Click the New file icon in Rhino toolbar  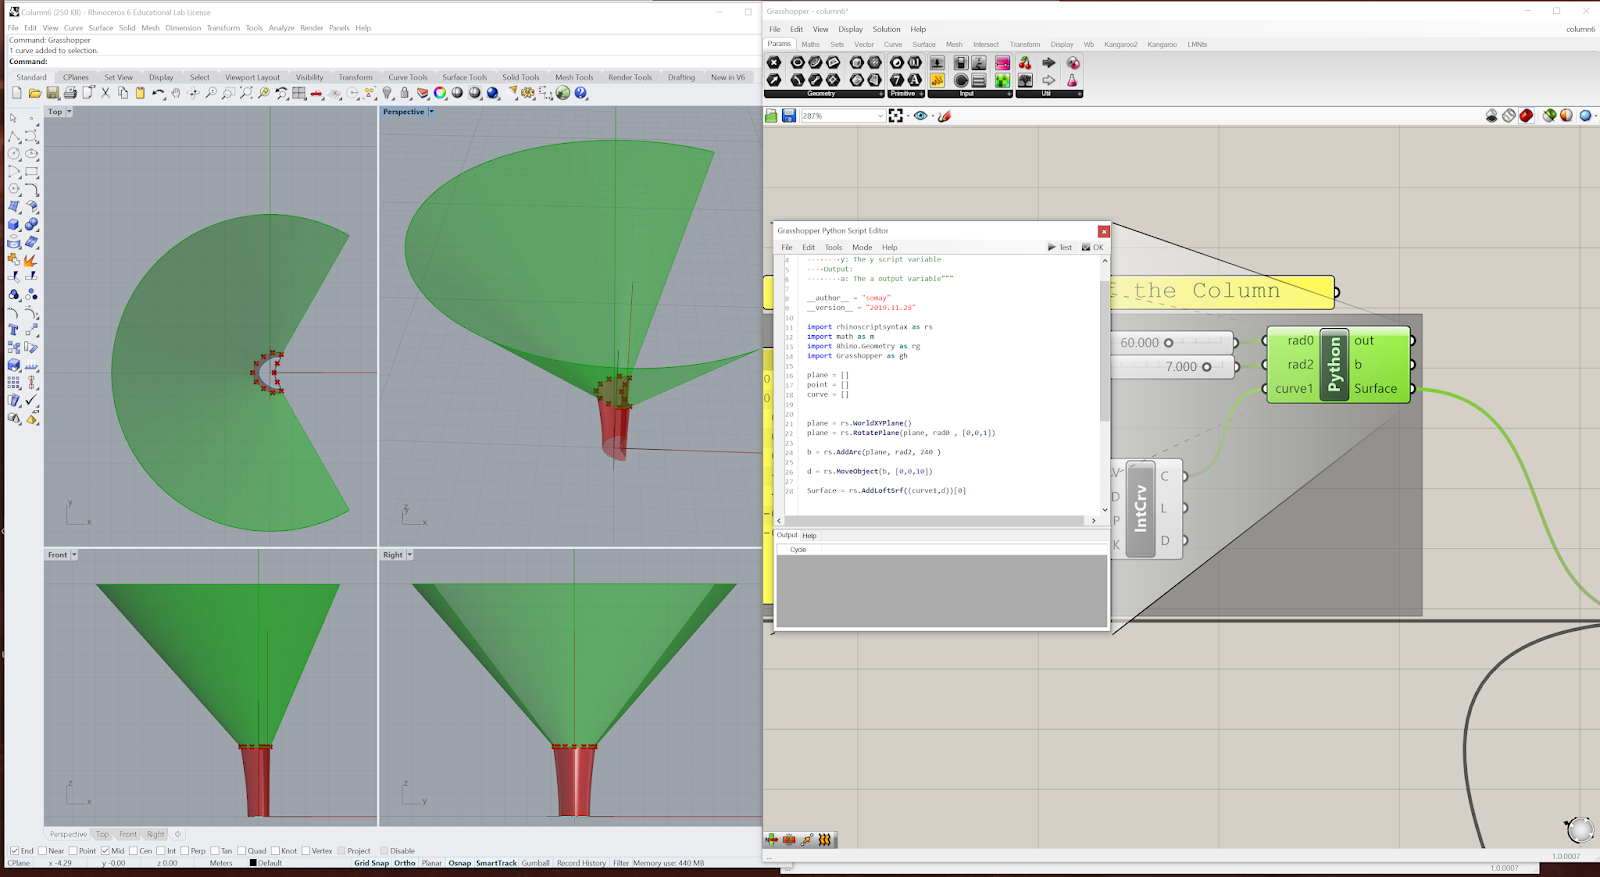[x=16, y=93]
